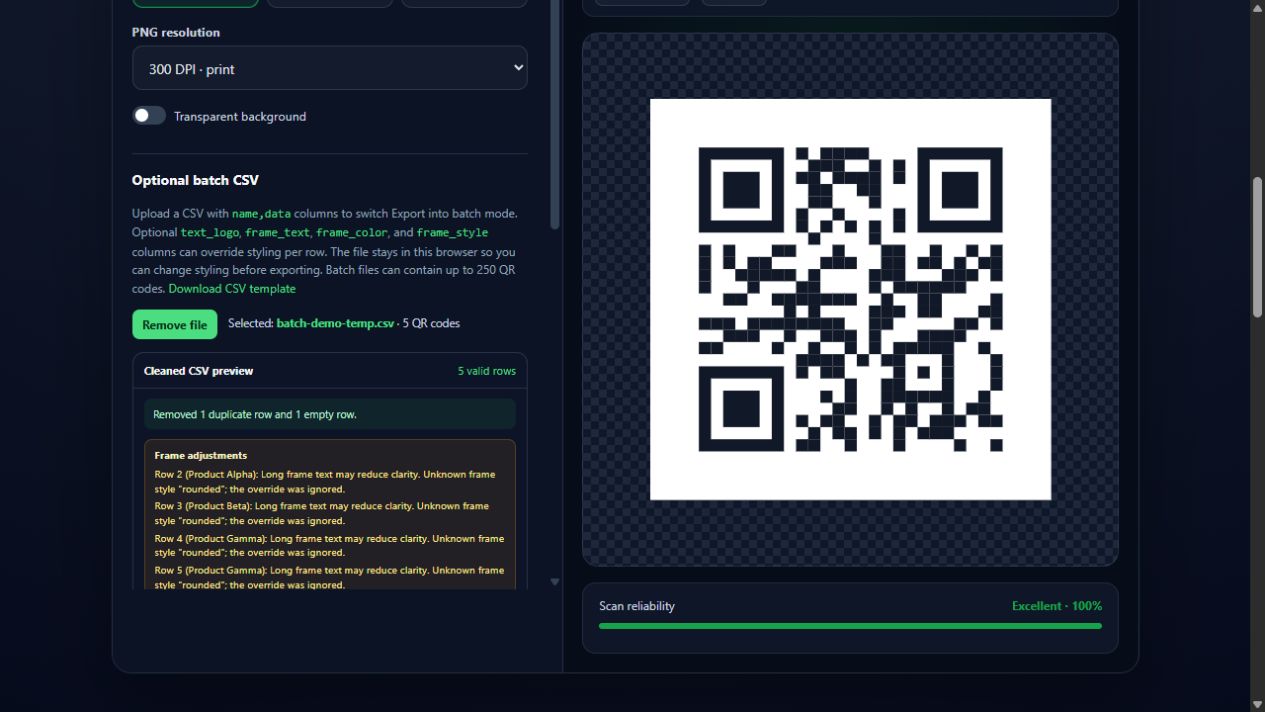
Task: Click the page scrollbar down arrow
Action: click(1257, 704)
